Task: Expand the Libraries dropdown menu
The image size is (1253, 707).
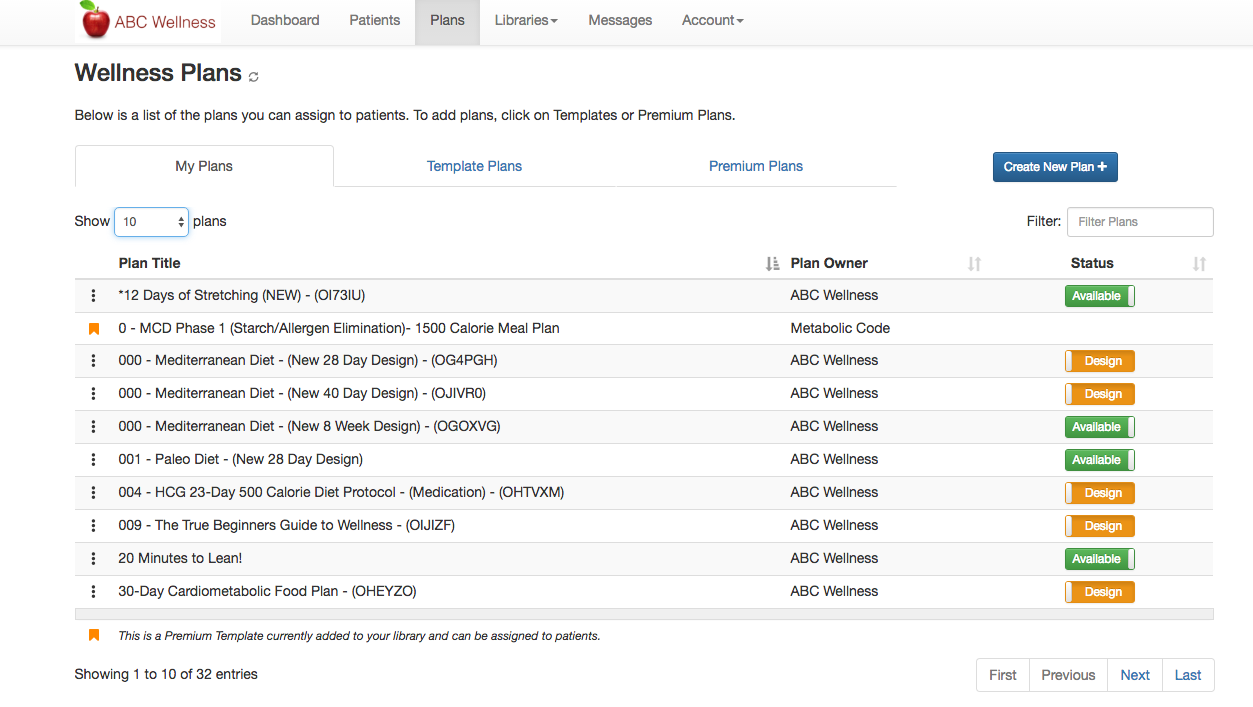Action: 526,21
